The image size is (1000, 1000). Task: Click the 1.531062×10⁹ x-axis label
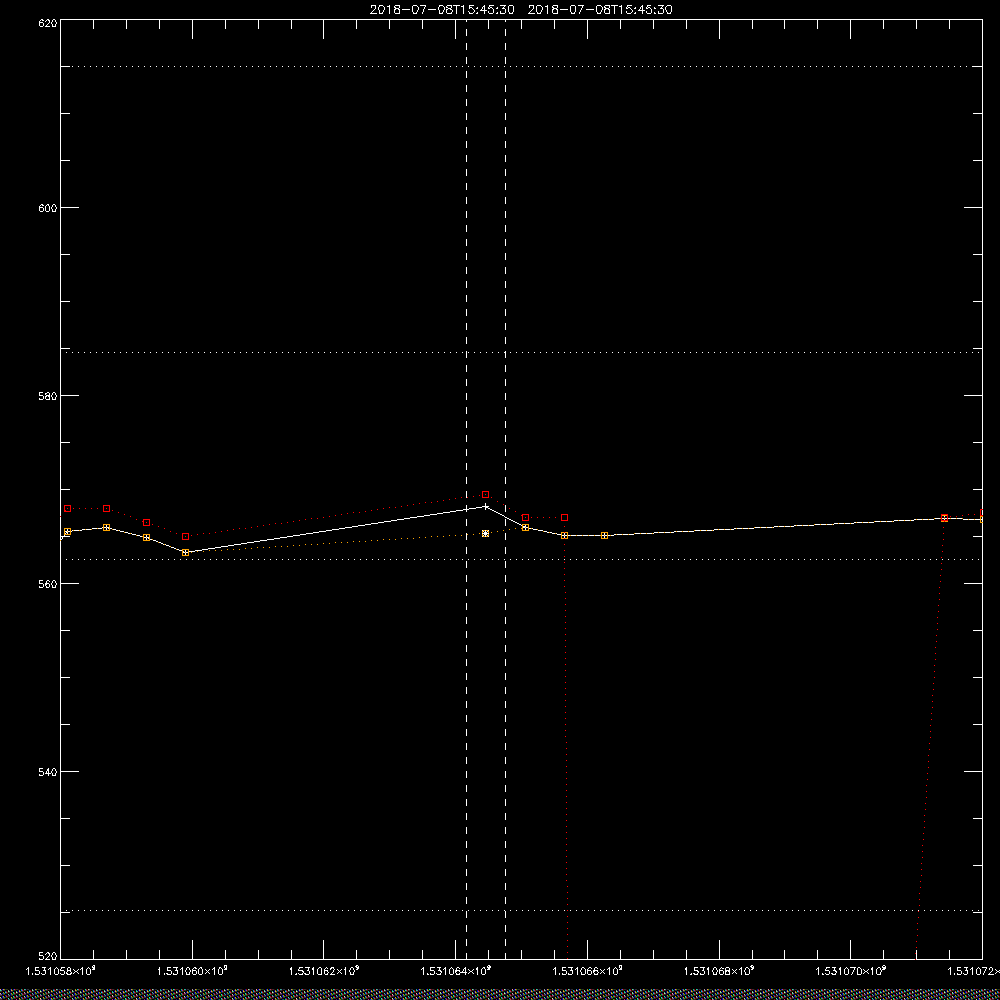324,971
